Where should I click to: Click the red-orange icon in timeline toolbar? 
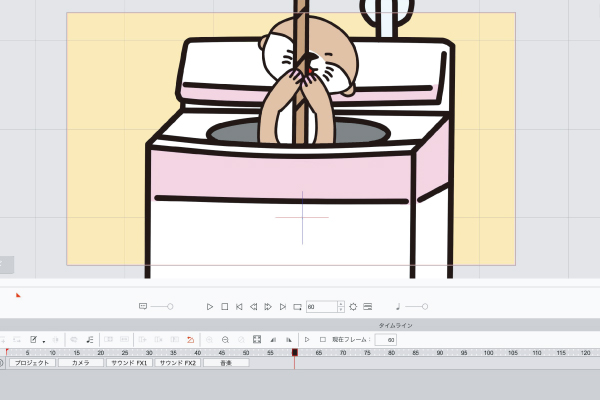click(x=191, y=340)
